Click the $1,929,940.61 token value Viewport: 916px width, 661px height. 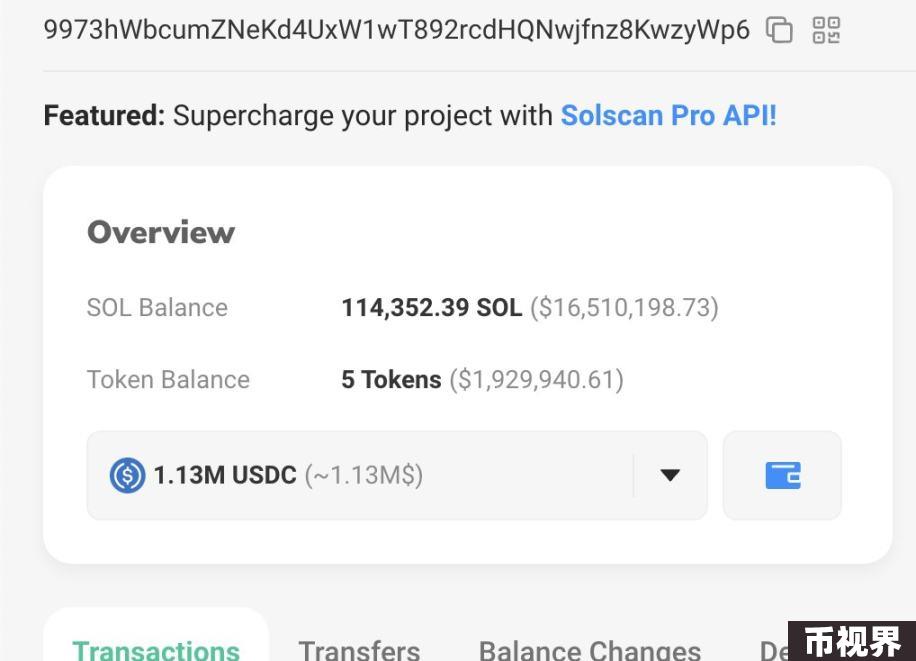(536, 379)
